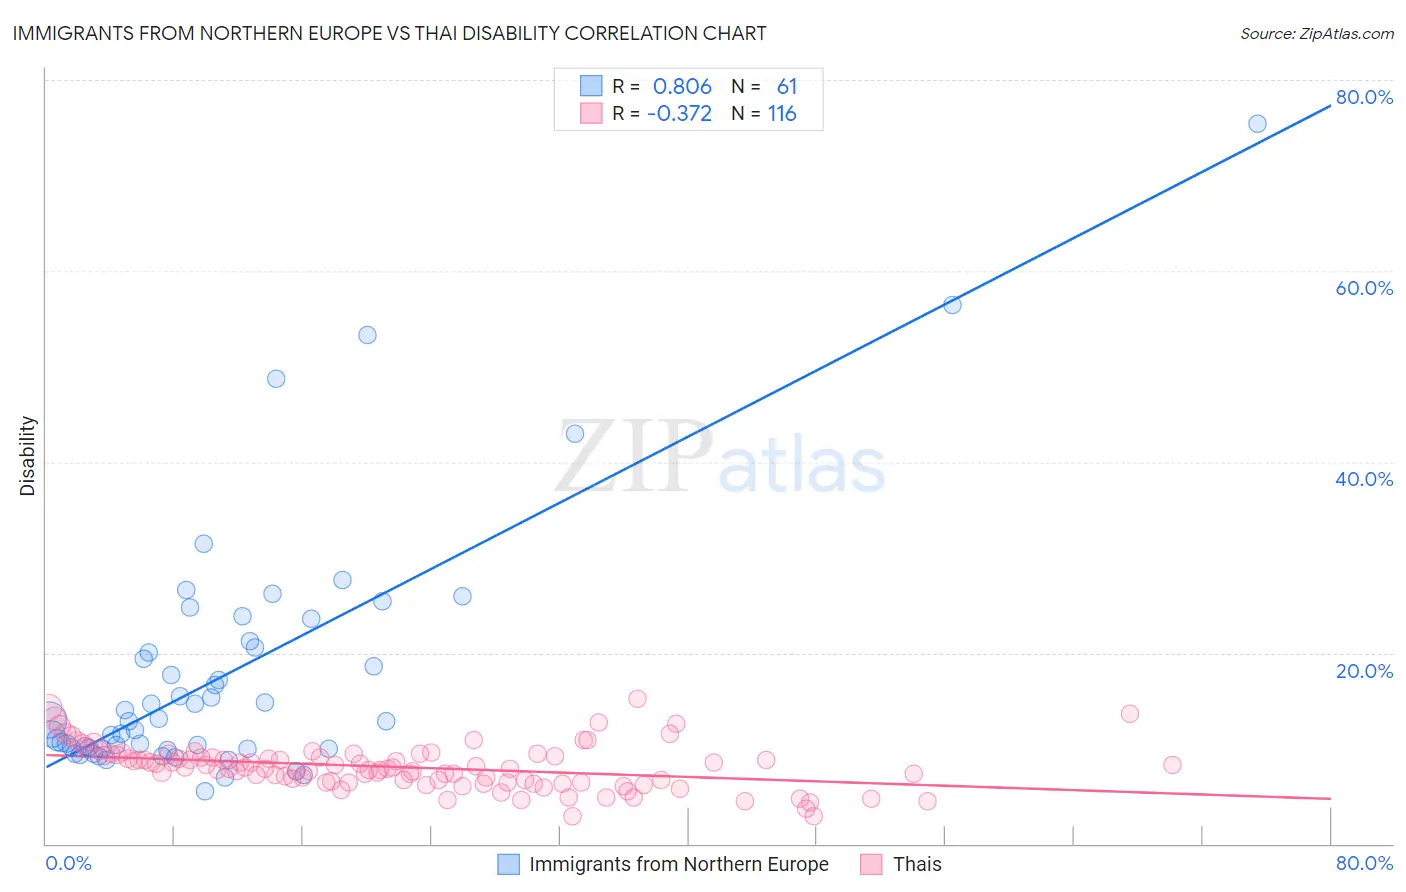Click the topmost blue data point near 80%

point(1257,124)
